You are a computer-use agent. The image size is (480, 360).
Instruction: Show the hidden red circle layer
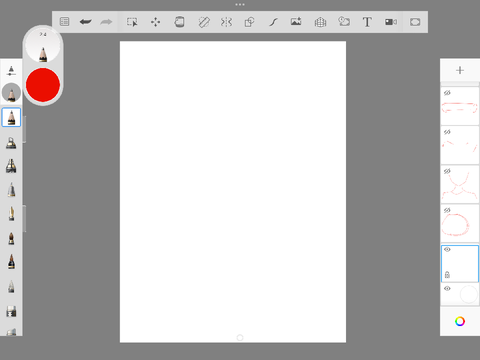(x=447, y=210)
